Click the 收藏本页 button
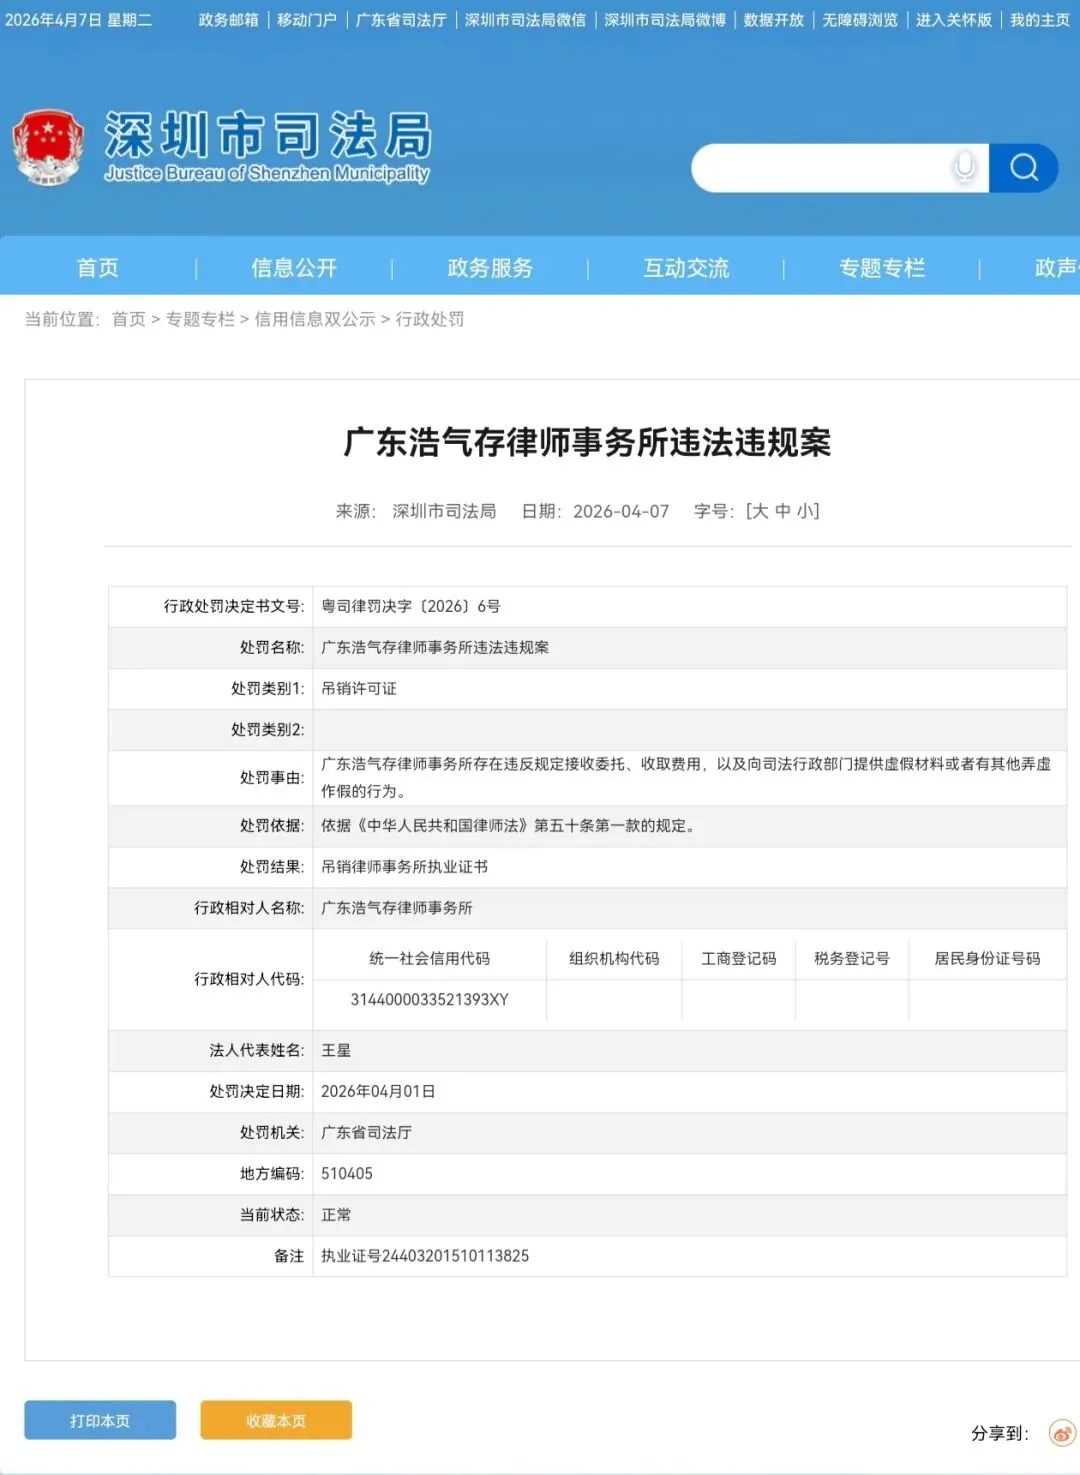The image size is (1080, 1475). 276,1420
